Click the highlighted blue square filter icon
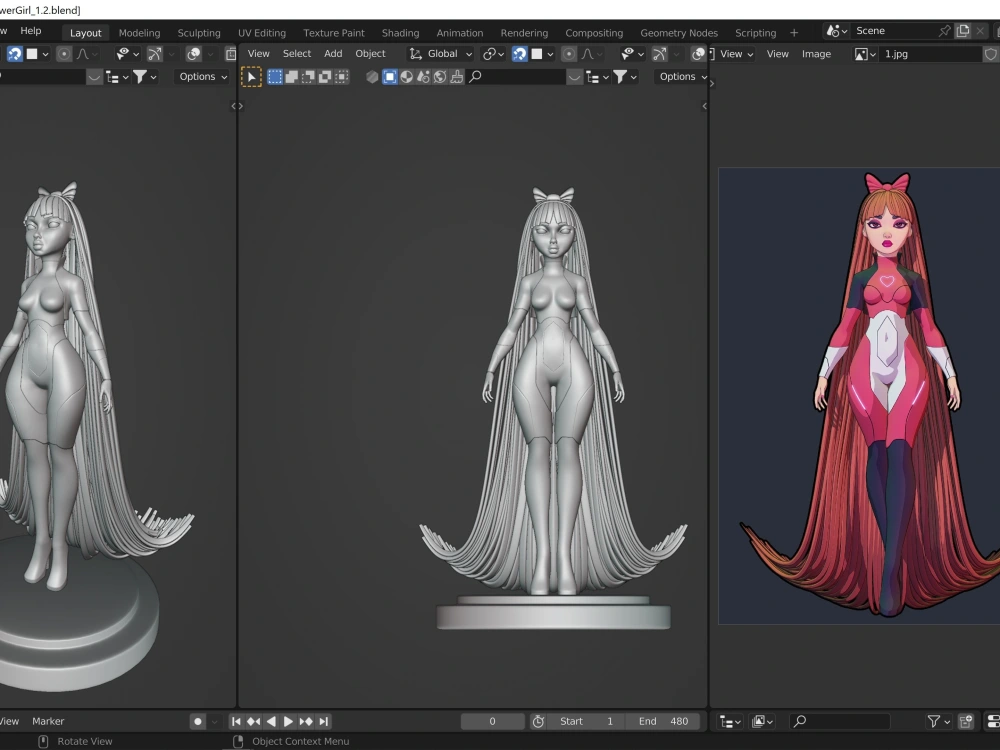1000x750 pixels. pyautogui.click(x=390, y=77)
